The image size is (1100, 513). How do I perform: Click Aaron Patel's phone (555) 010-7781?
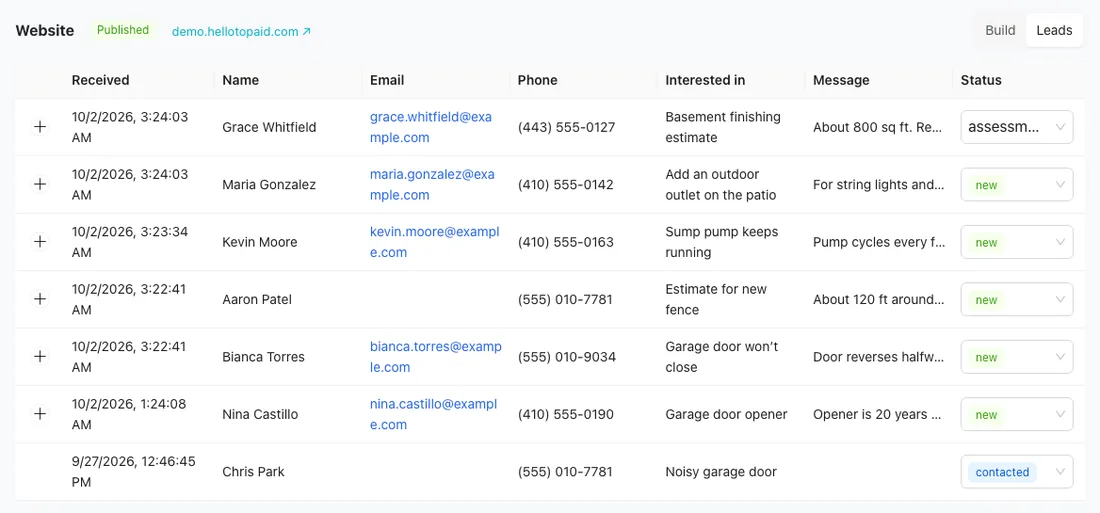(565, 300)
